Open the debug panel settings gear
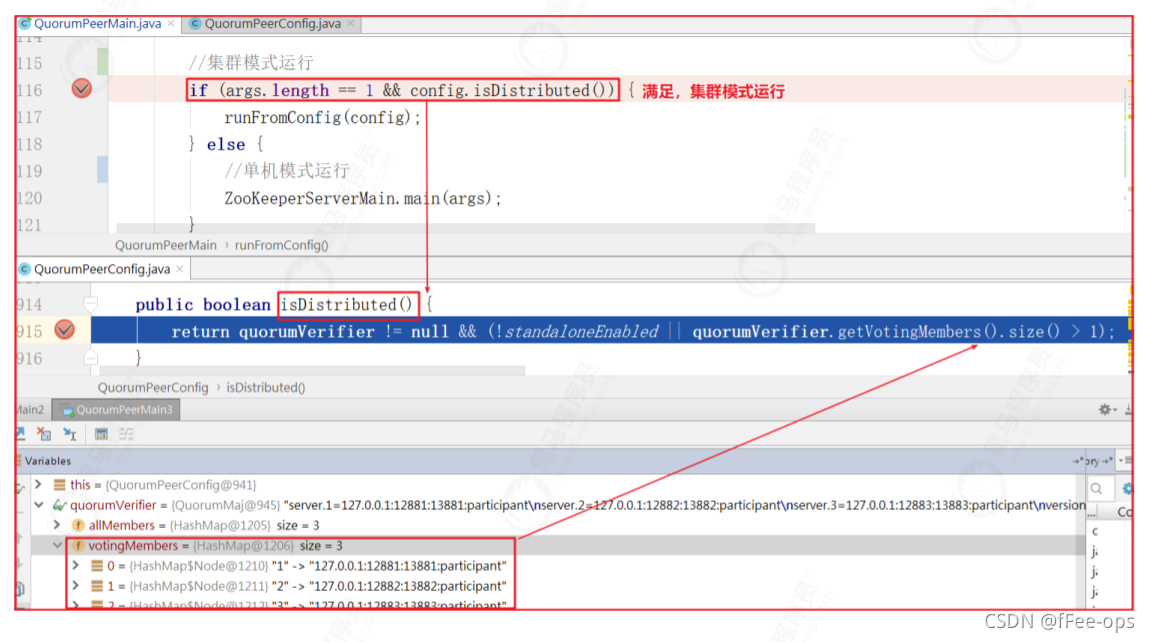This screenshot has height=642, width=1150. point(1105,409)
